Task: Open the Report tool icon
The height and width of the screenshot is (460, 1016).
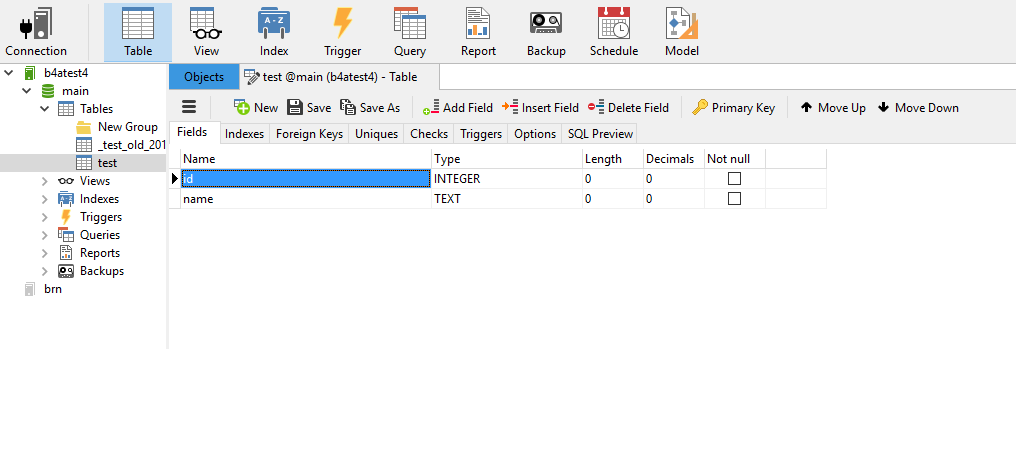Action: coord(478,32)
